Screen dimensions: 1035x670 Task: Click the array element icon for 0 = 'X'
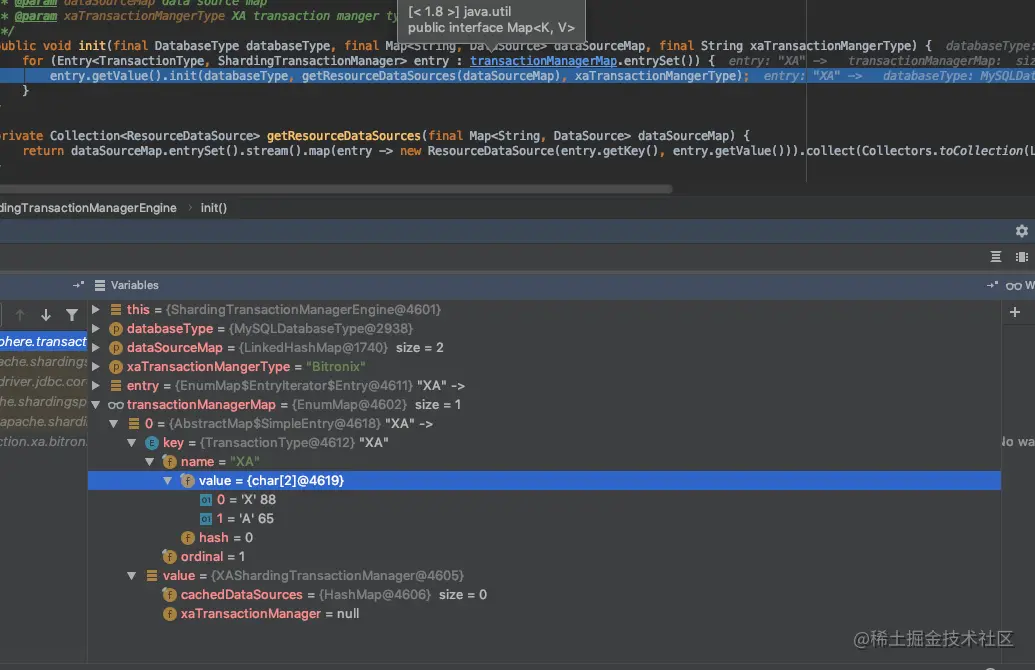click(x=206, y=500)
